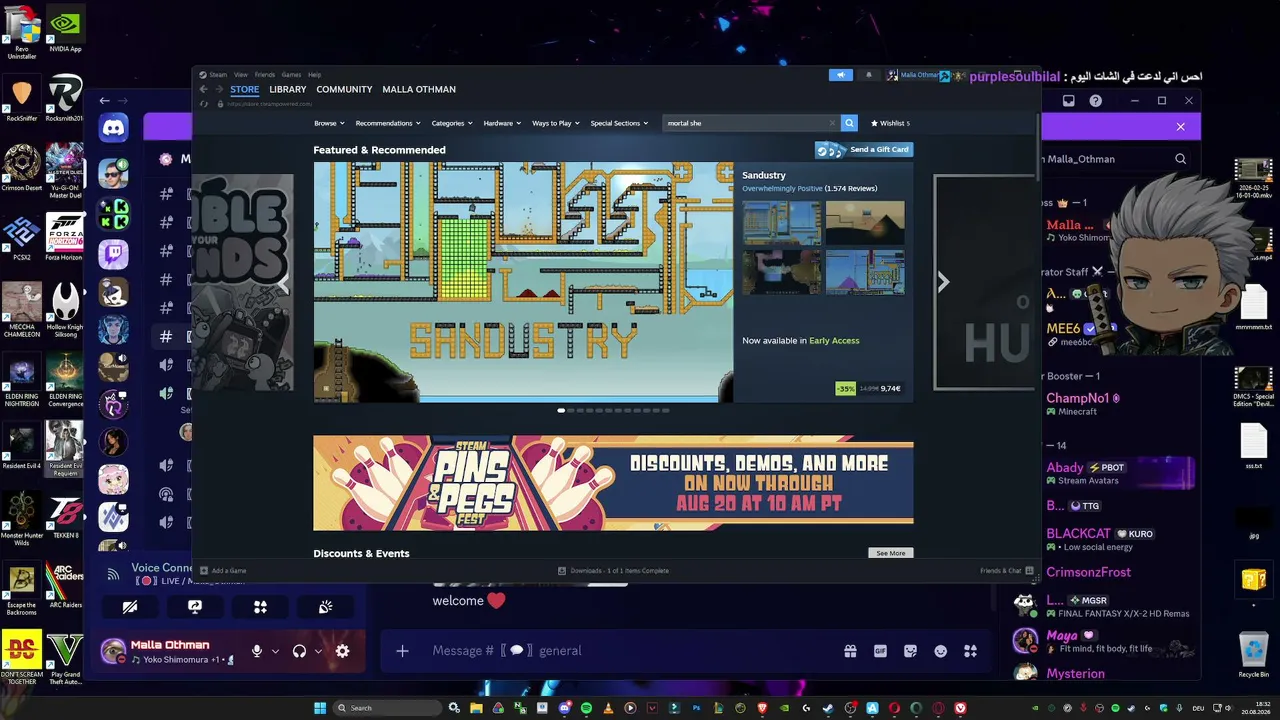Open NVIDIA App desktop shortcut

(x=65, y=30)
